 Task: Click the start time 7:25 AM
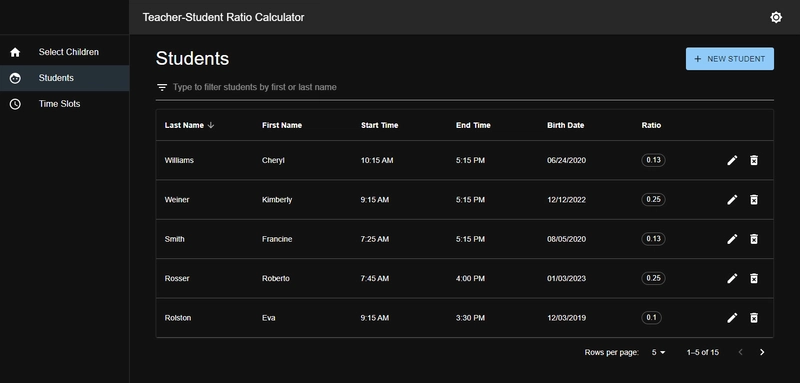pyautogui.click(x=374, y=239)
